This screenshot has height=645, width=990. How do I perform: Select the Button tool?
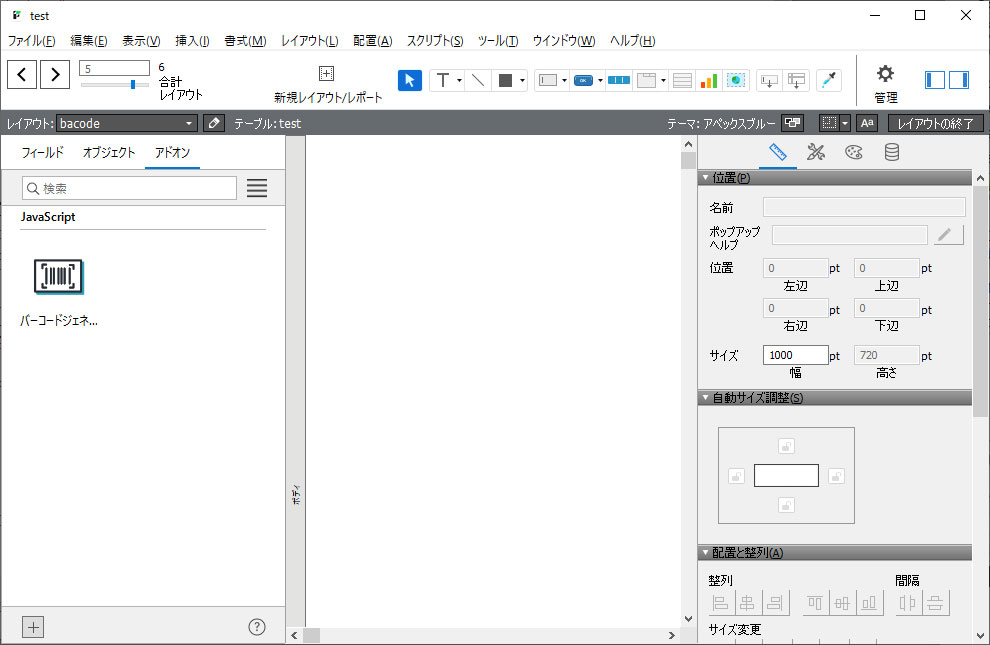tap(583, 80)
